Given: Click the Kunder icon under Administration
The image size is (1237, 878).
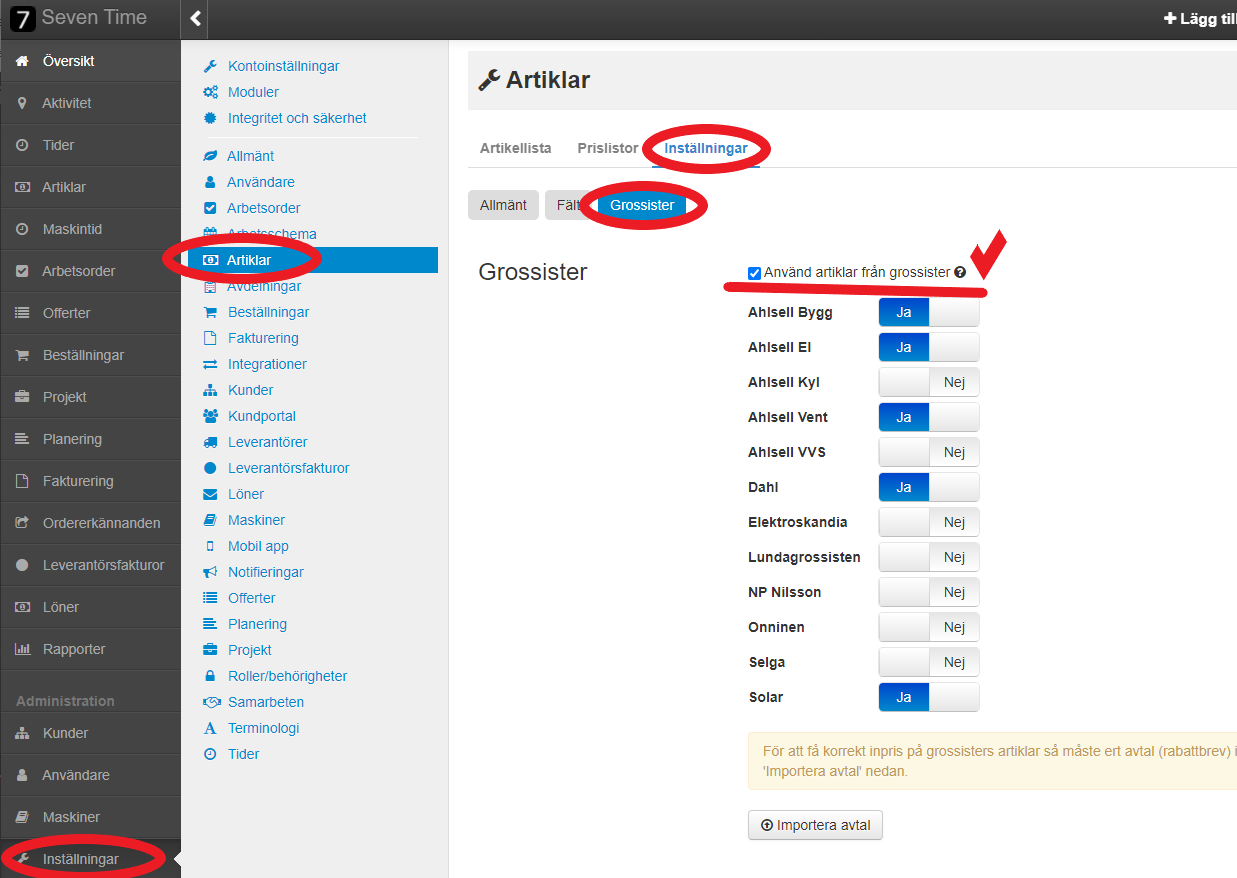Looking at the screenshot, I should point(22,733).
